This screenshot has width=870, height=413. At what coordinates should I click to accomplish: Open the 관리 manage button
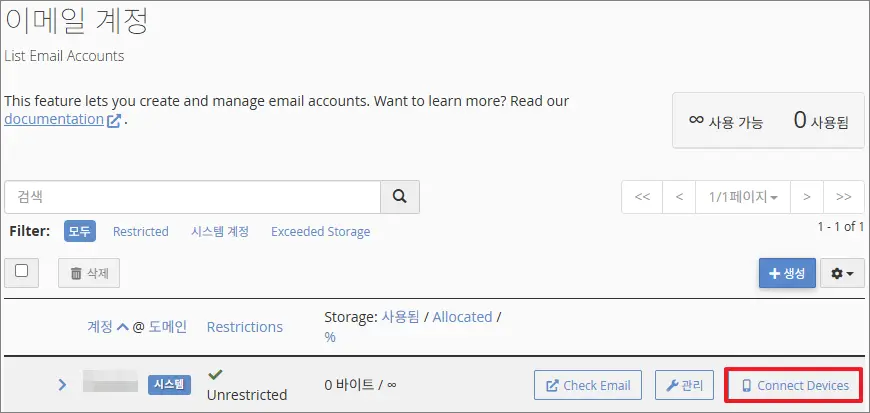point(685,386)
